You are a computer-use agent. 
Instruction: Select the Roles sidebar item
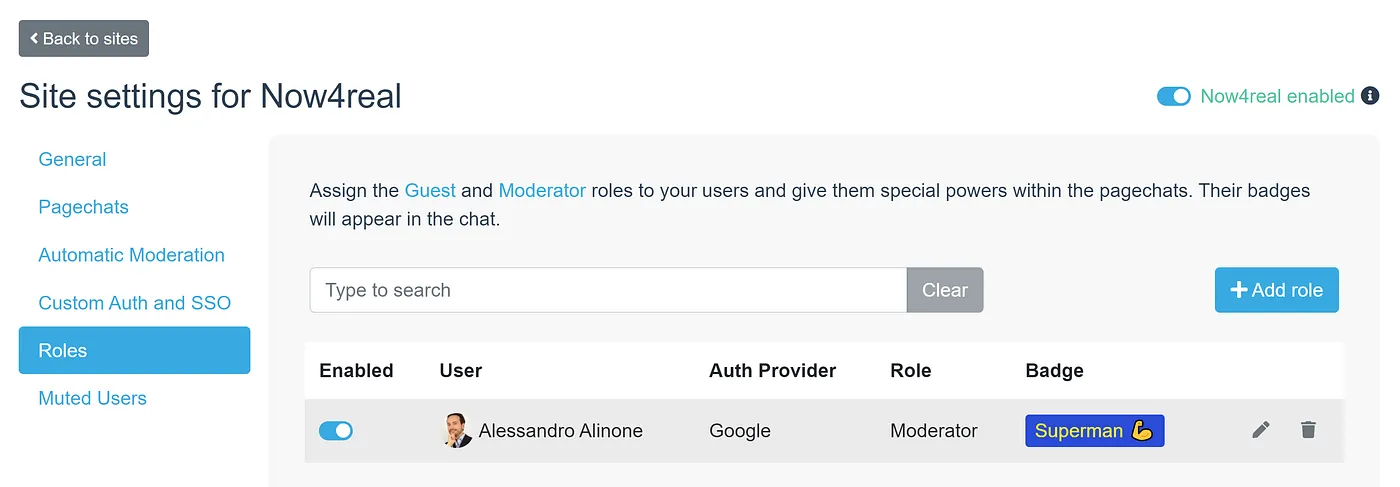point(134,350)
